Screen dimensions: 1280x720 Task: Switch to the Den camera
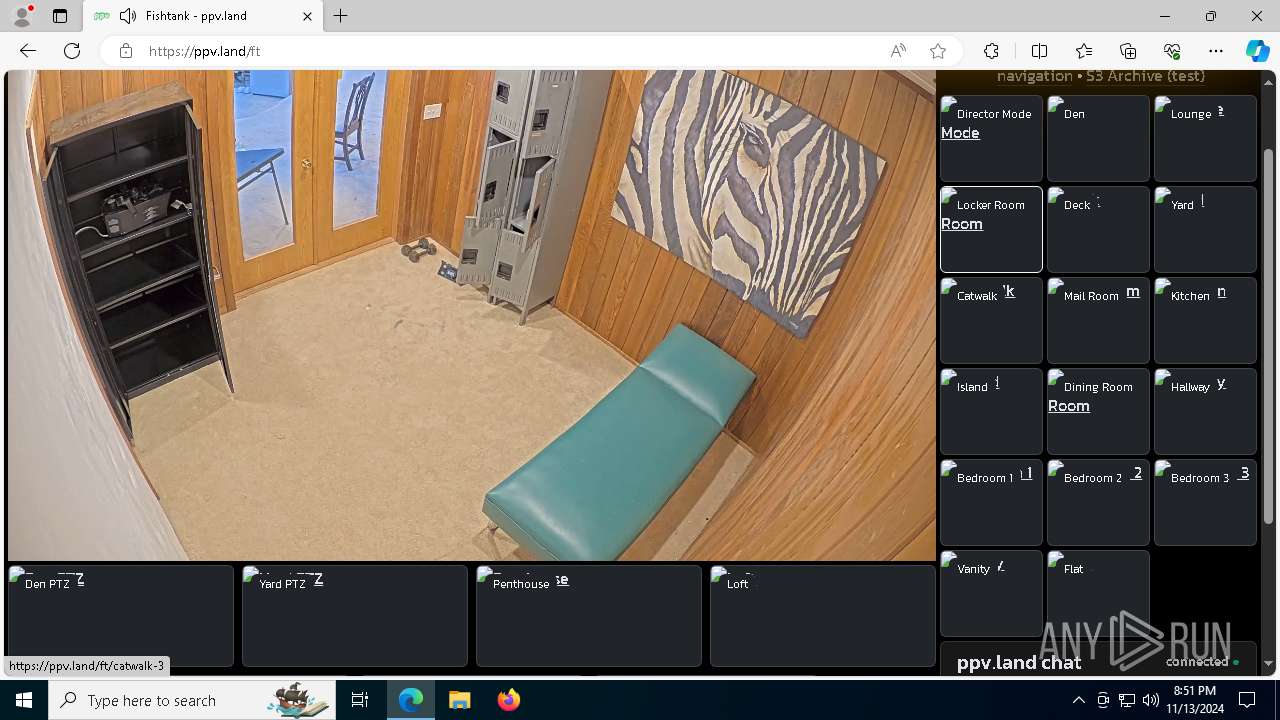point(1098,138)
